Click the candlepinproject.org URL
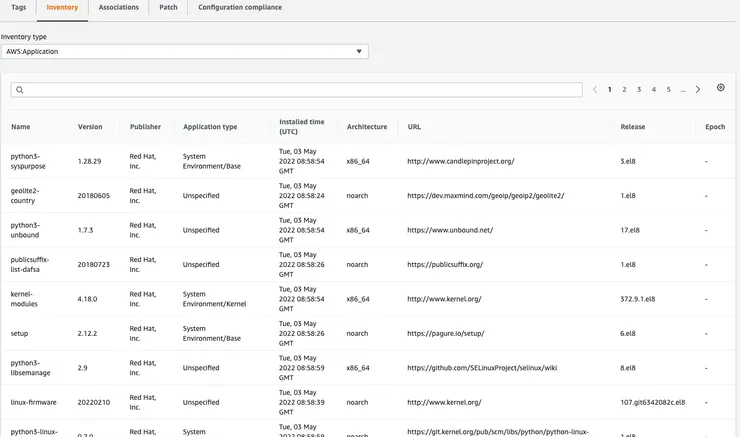Screen dimensions: 740x437 coord(461,161)
